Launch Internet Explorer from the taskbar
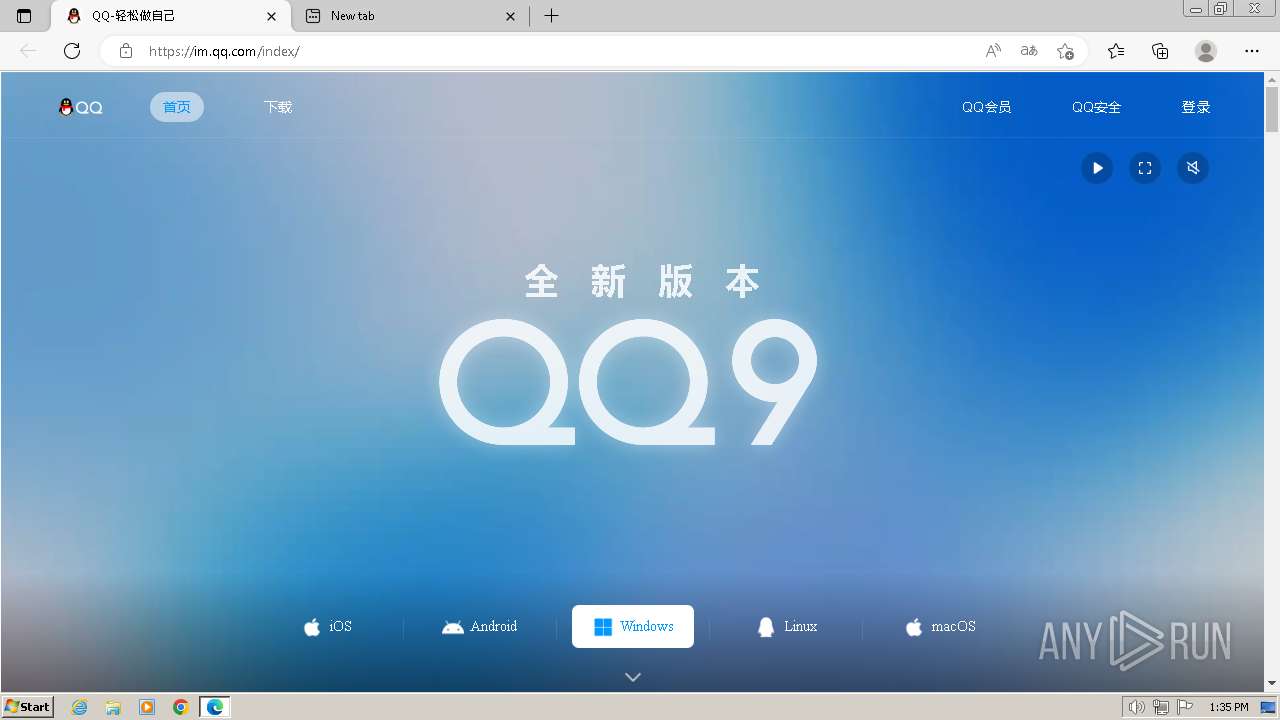The height and width of the screenshot is (720, 1280). point(80,707)
